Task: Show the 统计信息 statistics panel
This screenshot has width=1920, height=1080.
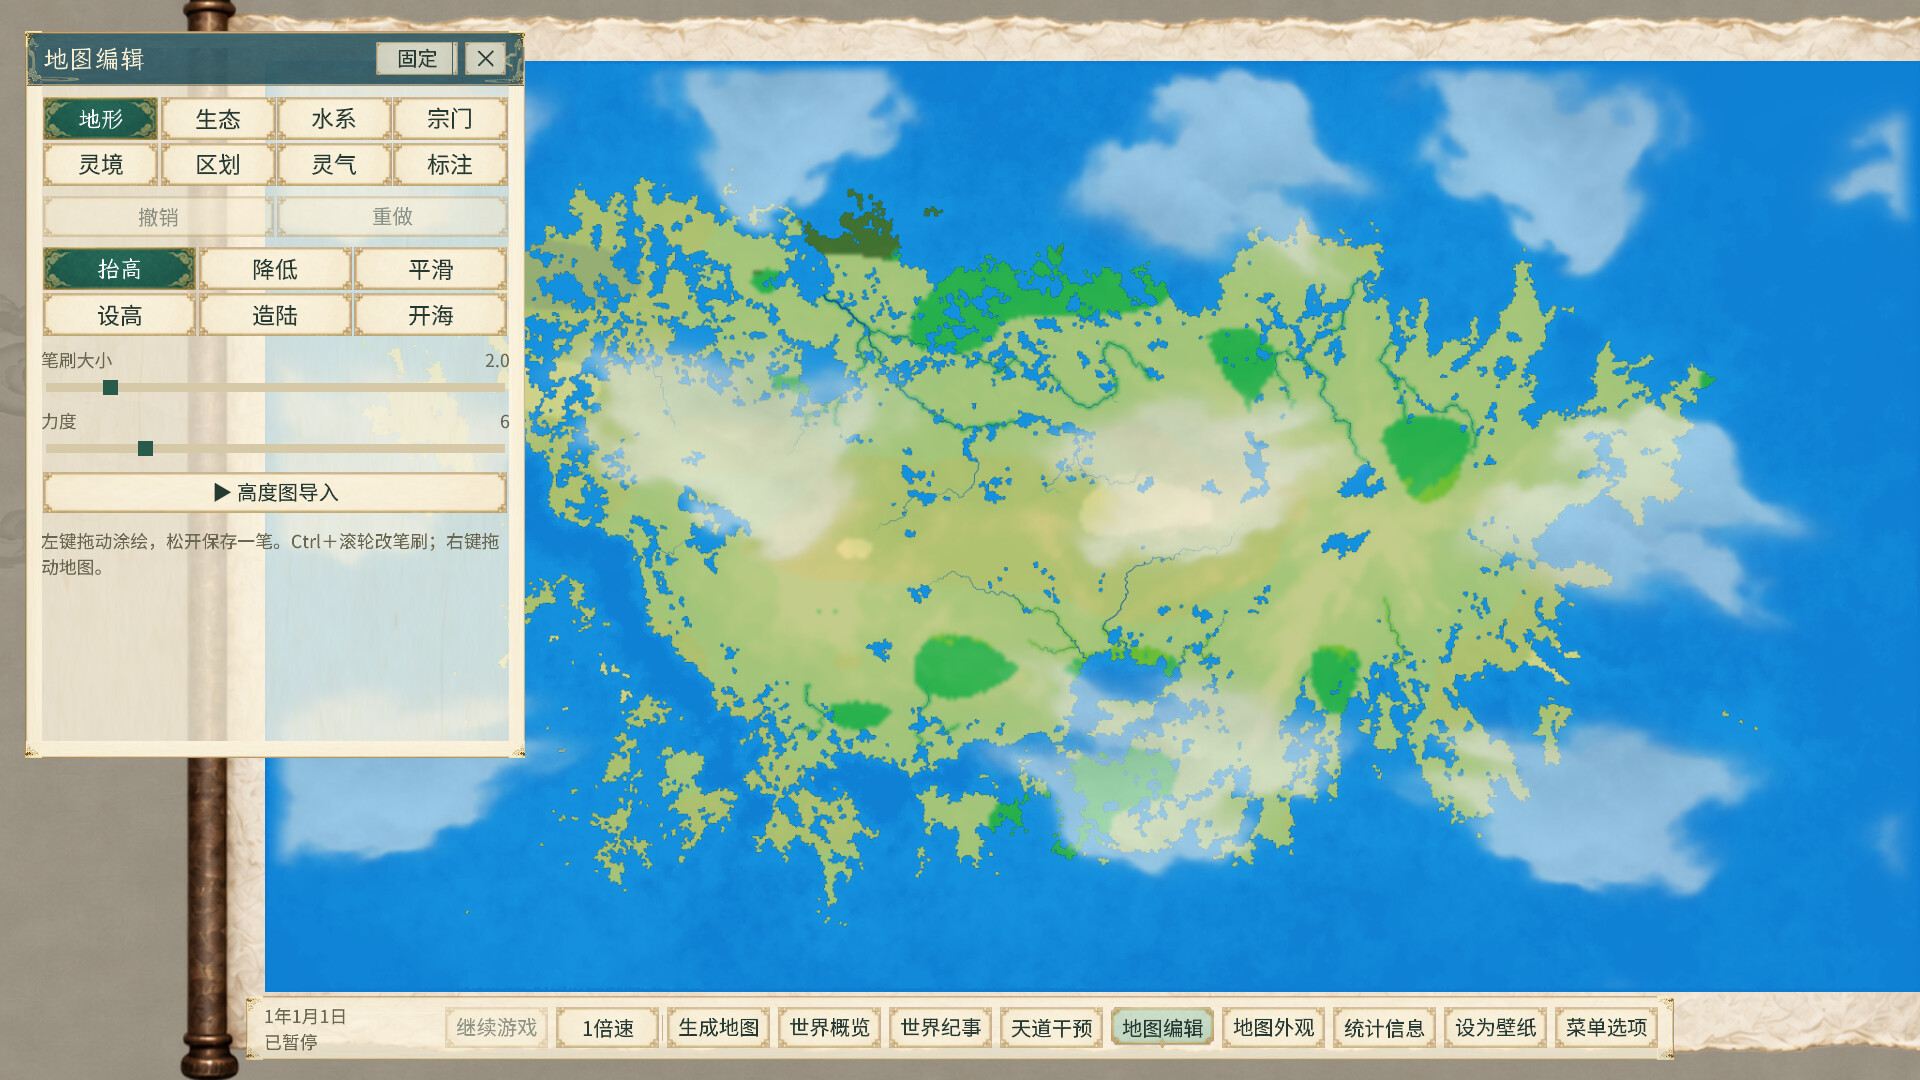Action: click(1384, 1028)
